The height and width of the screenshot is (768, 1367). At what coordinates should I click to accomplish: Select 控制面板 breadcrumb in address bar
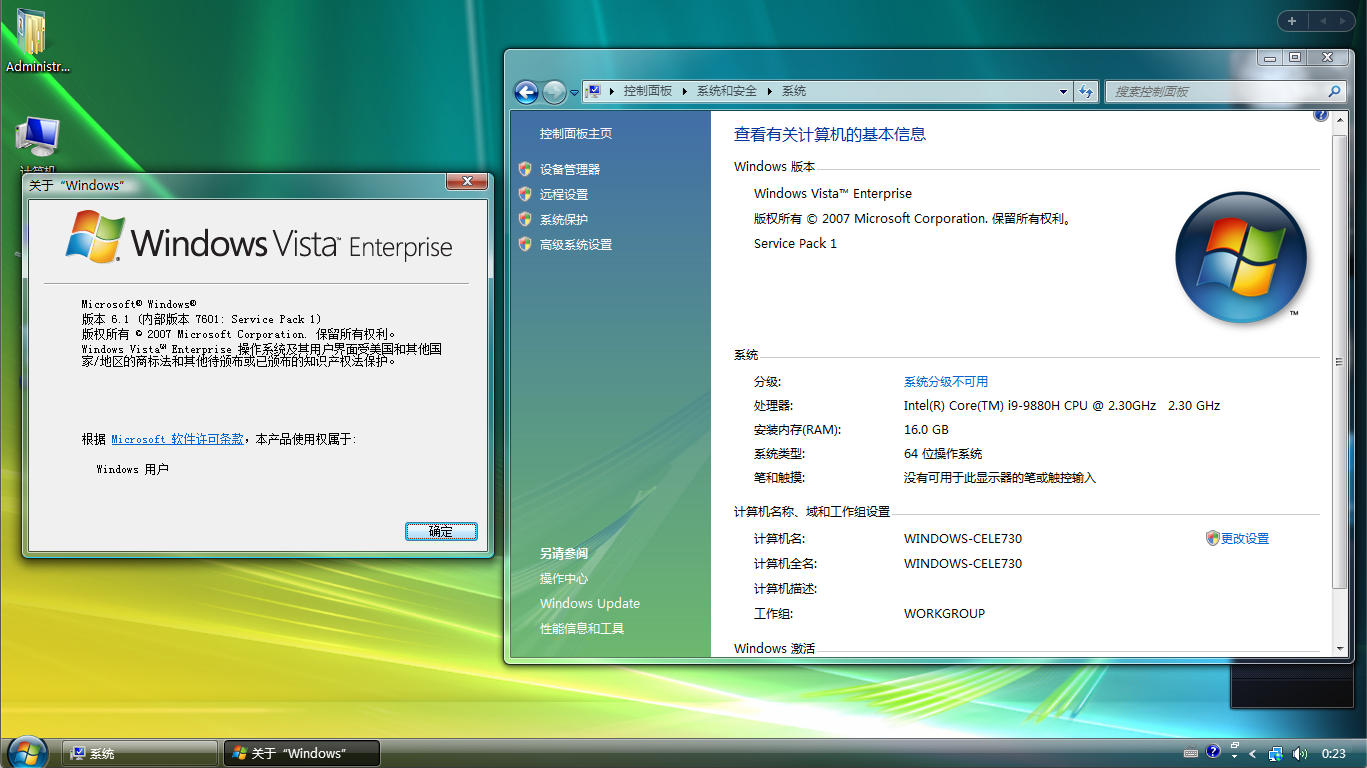(x=648, y=91)
